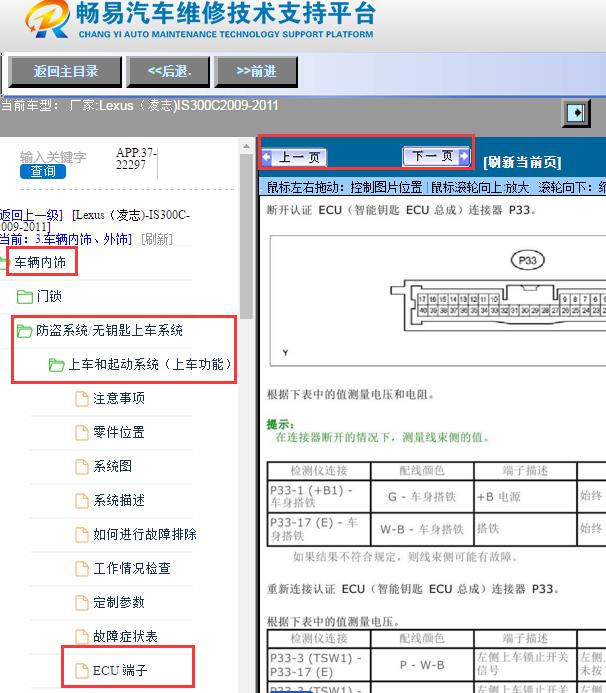Click the document icon beside 如何进行故障排除
The image size is (606, 693).
pos(82,535)
